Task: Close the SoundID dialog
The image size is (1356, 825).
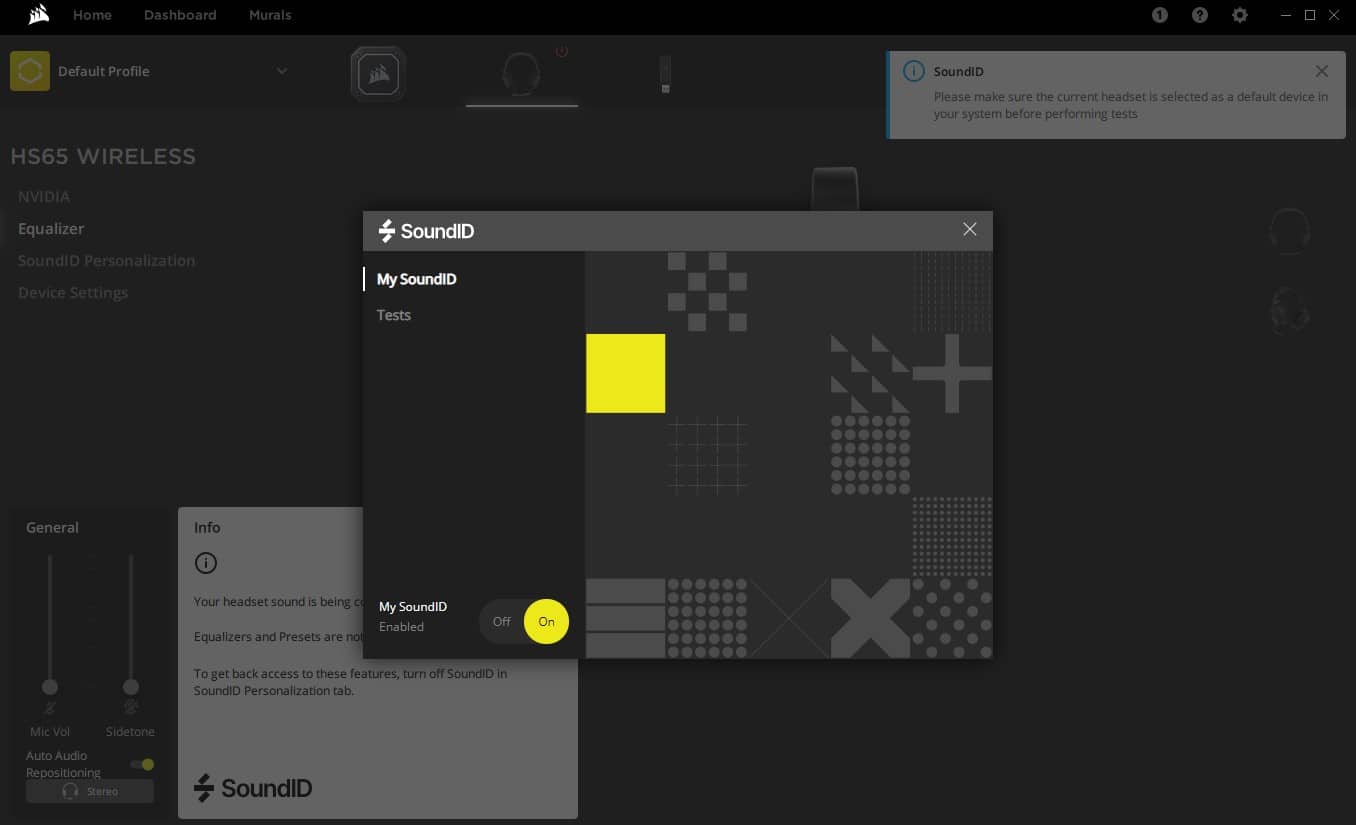Action: (x=969, y=229)
